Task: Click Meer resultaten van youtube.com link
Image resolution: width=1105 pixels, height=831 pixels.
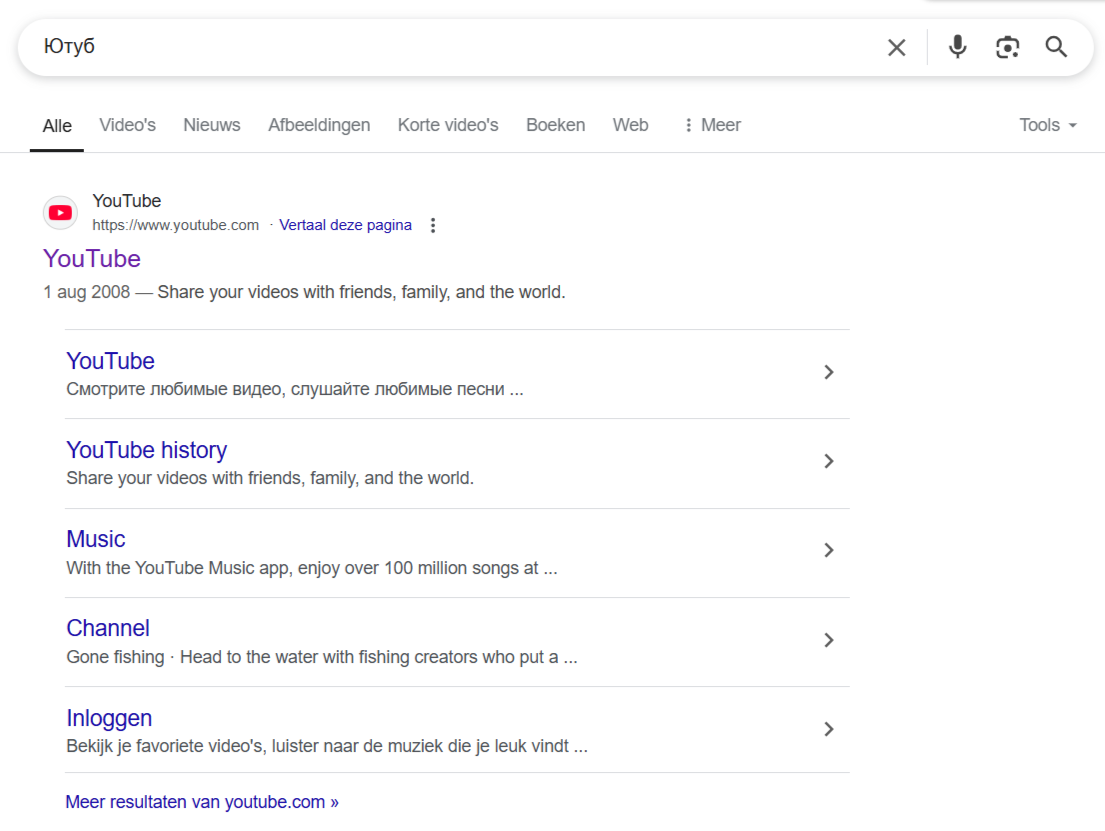Action: [x=202, y=802]
